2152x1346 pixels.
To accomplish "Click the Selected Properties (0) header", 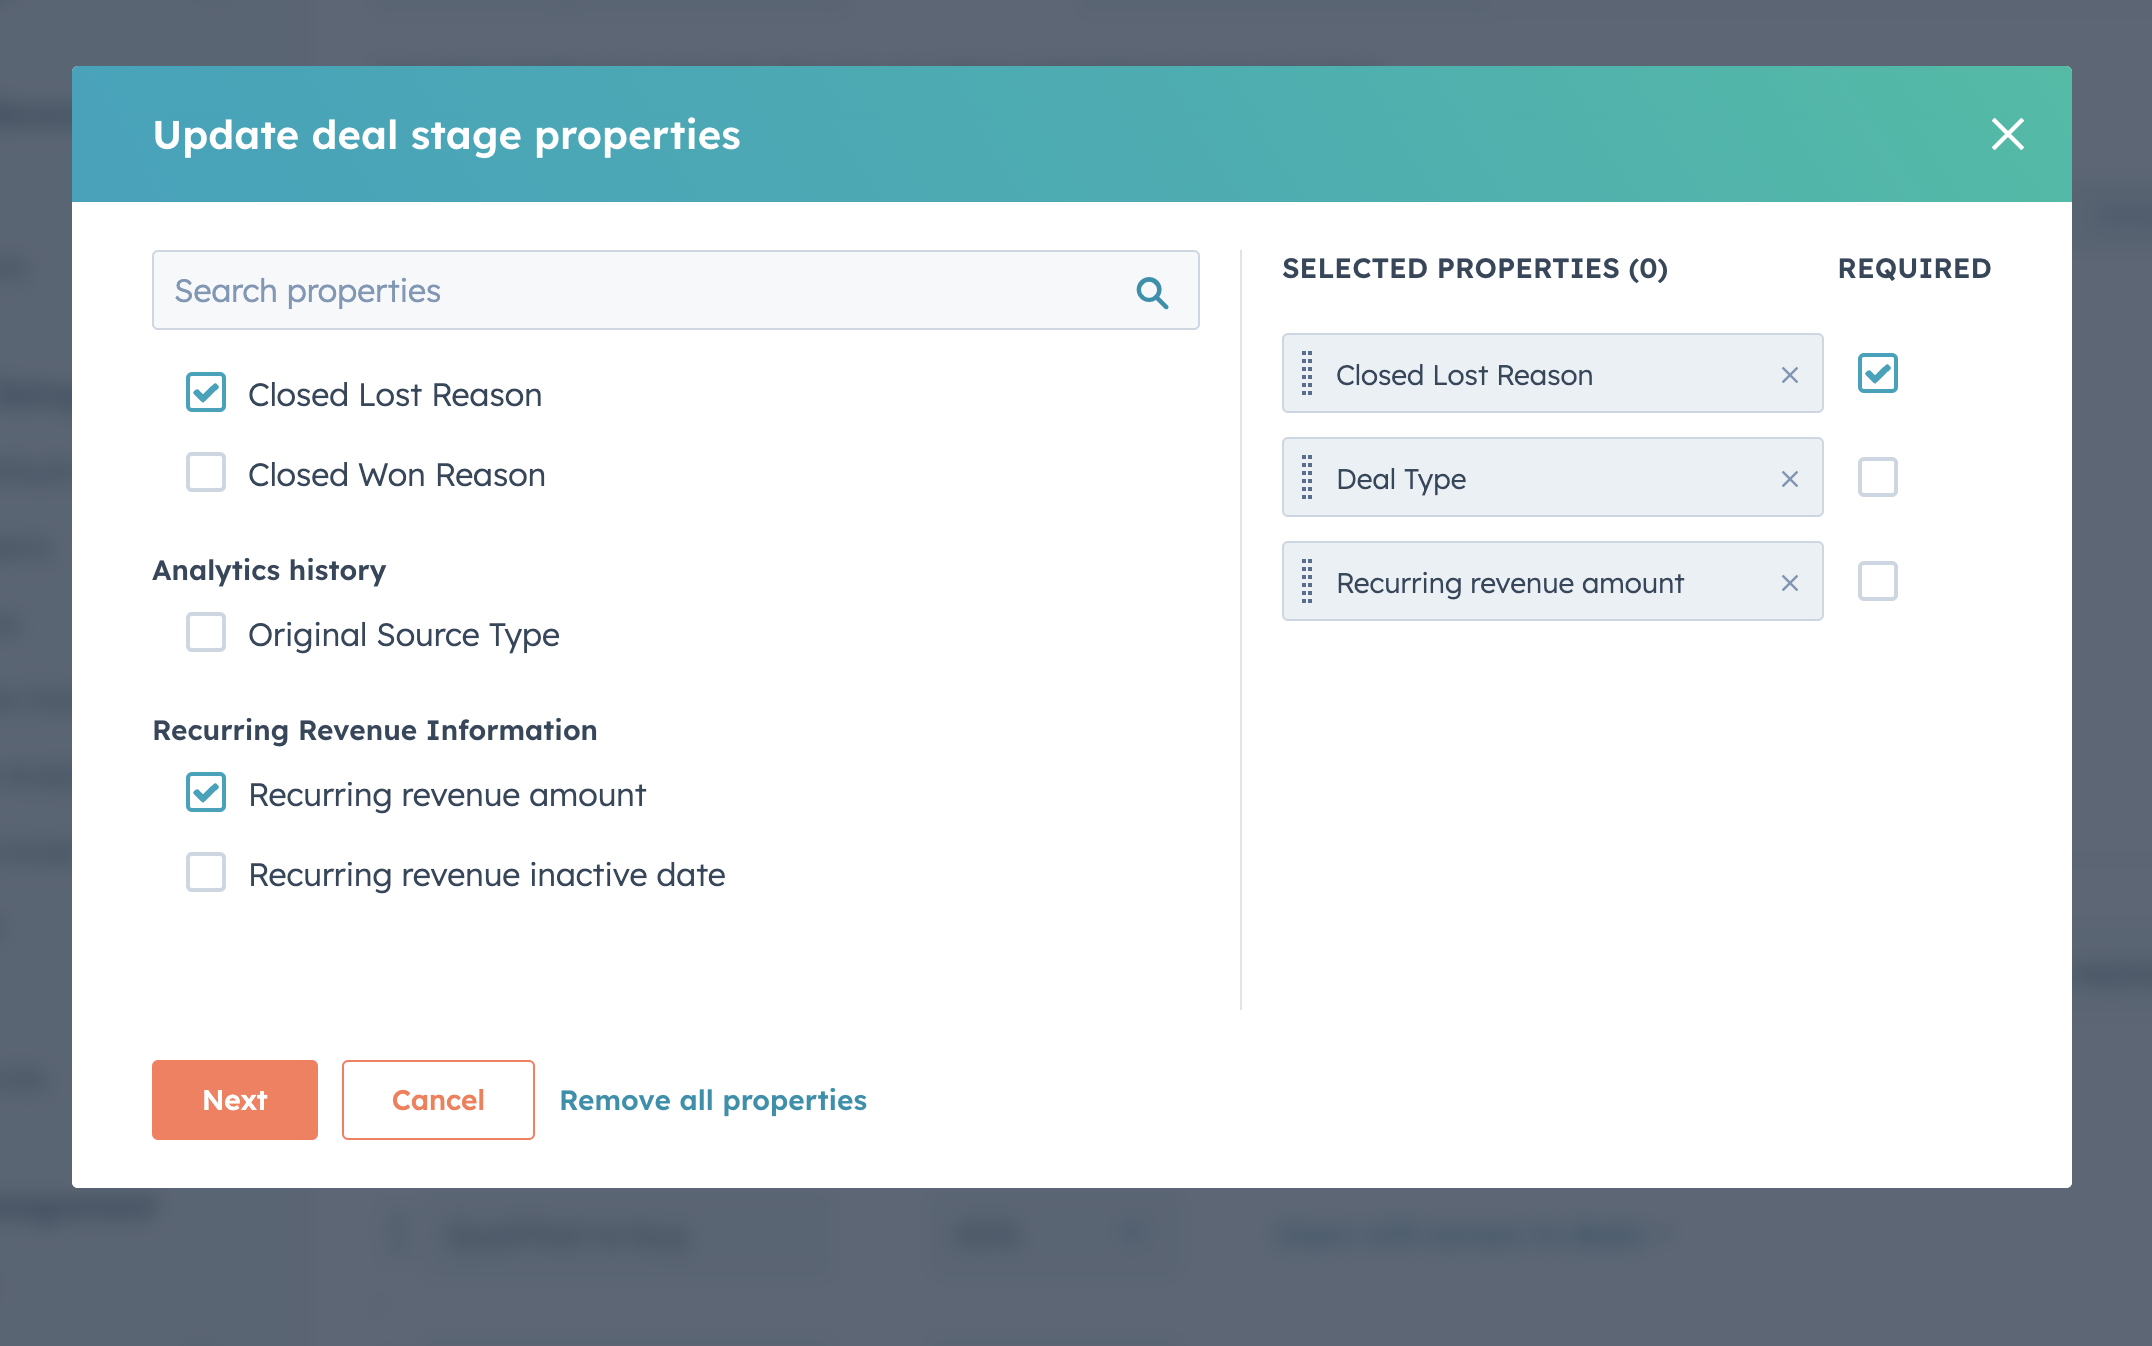I will tap(1475, 268).
